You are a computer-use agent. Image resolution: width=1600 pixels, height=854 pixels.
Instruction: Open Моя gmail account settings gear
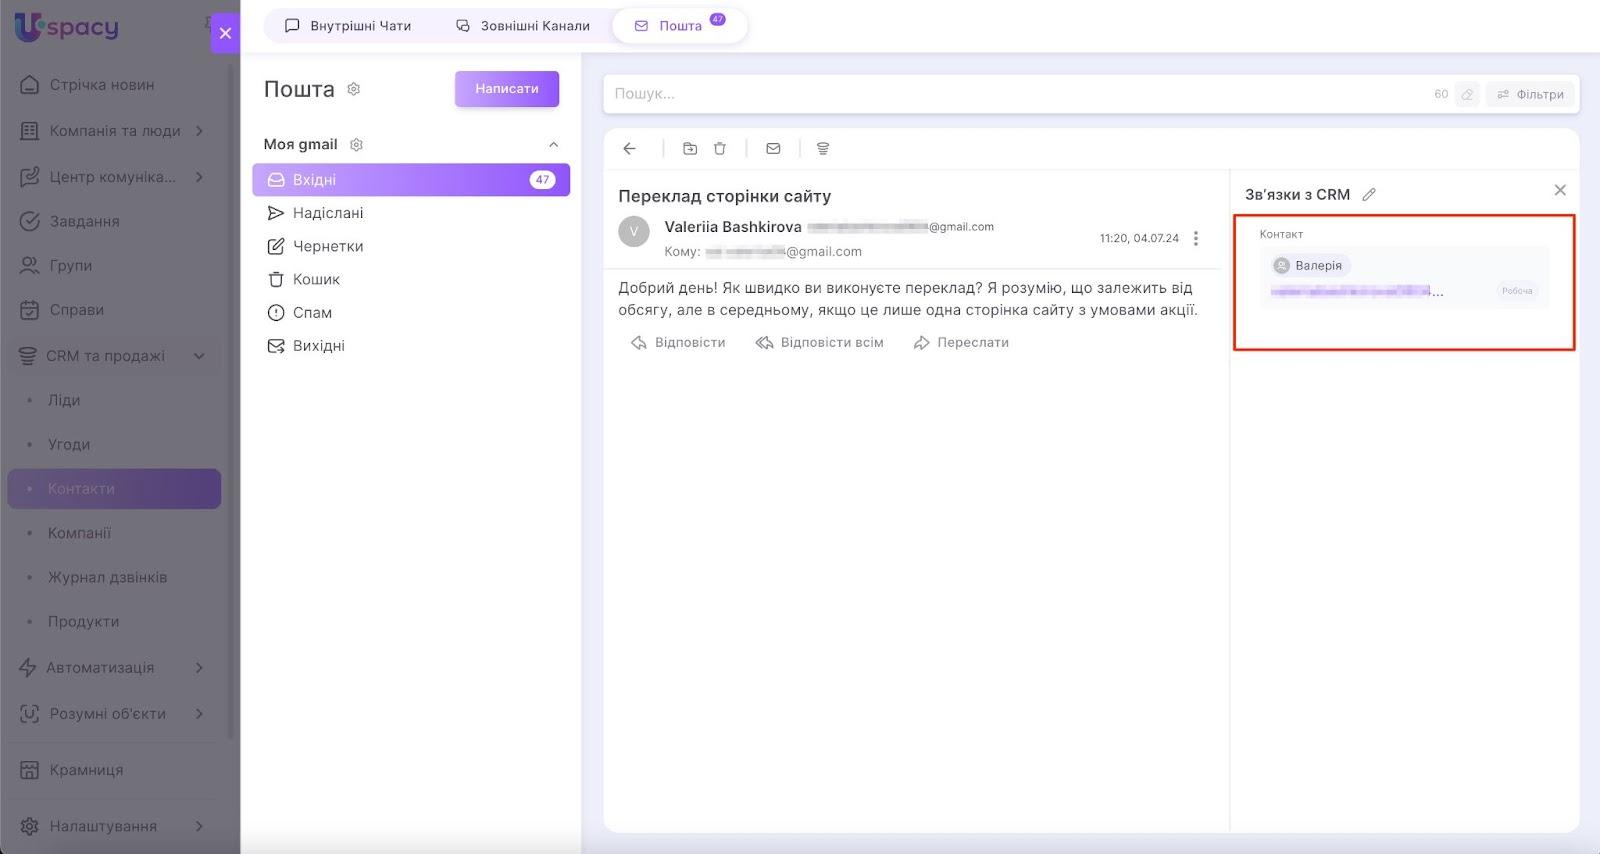pyautogui.click(x=356, y=145)
